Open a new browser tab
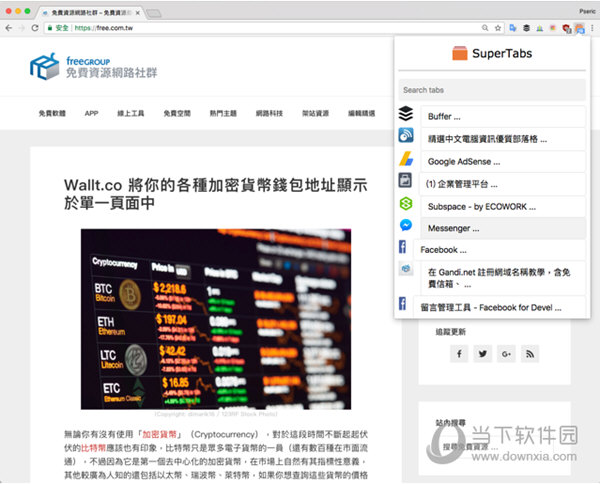This screenshot has width=600, height=484. click(x=154, y=13)
